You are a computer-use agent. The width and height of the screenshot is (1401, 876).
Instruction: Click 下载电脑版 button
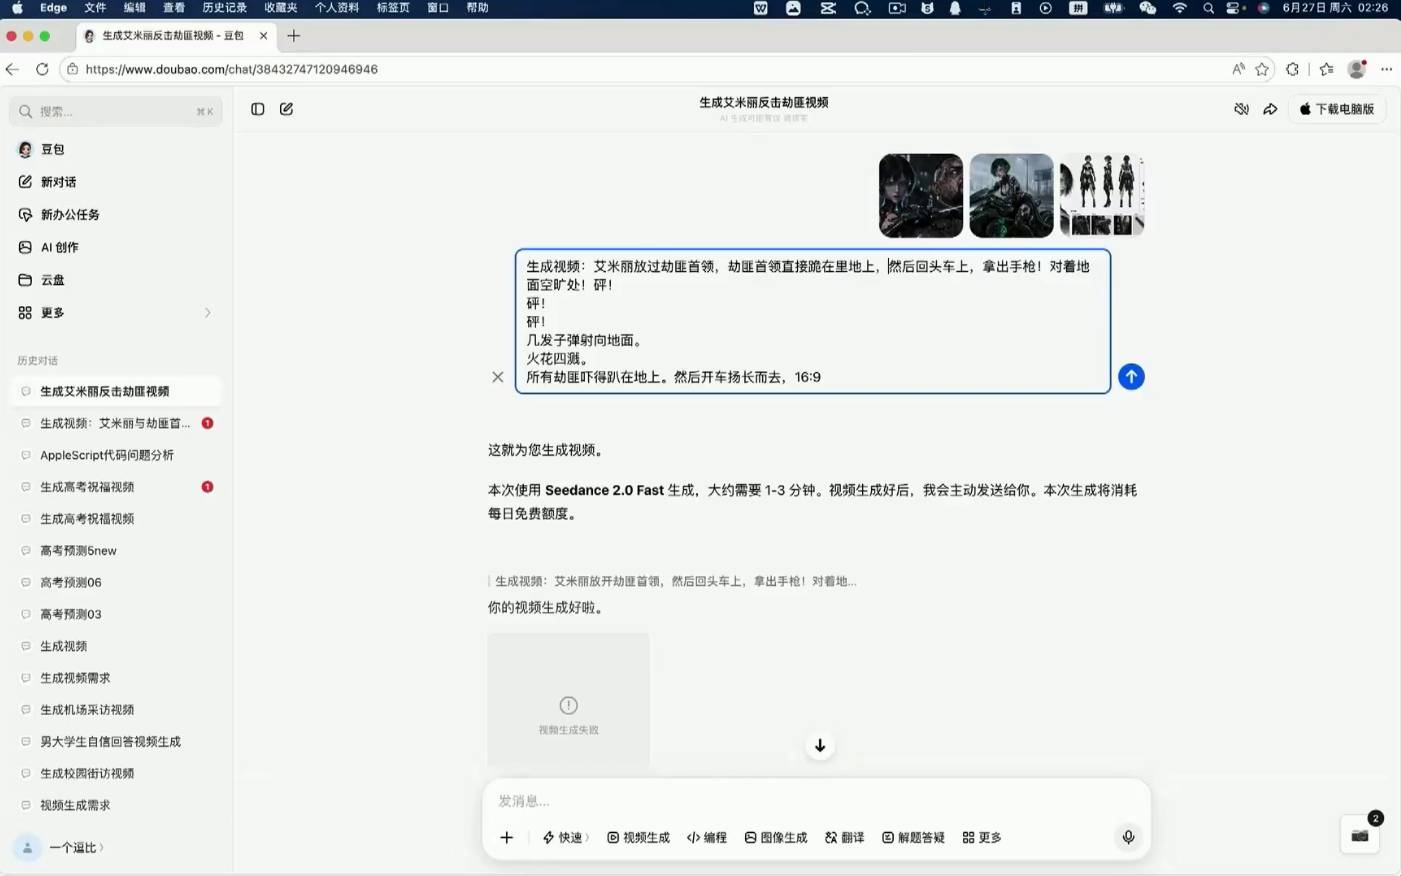(1337, 109)
